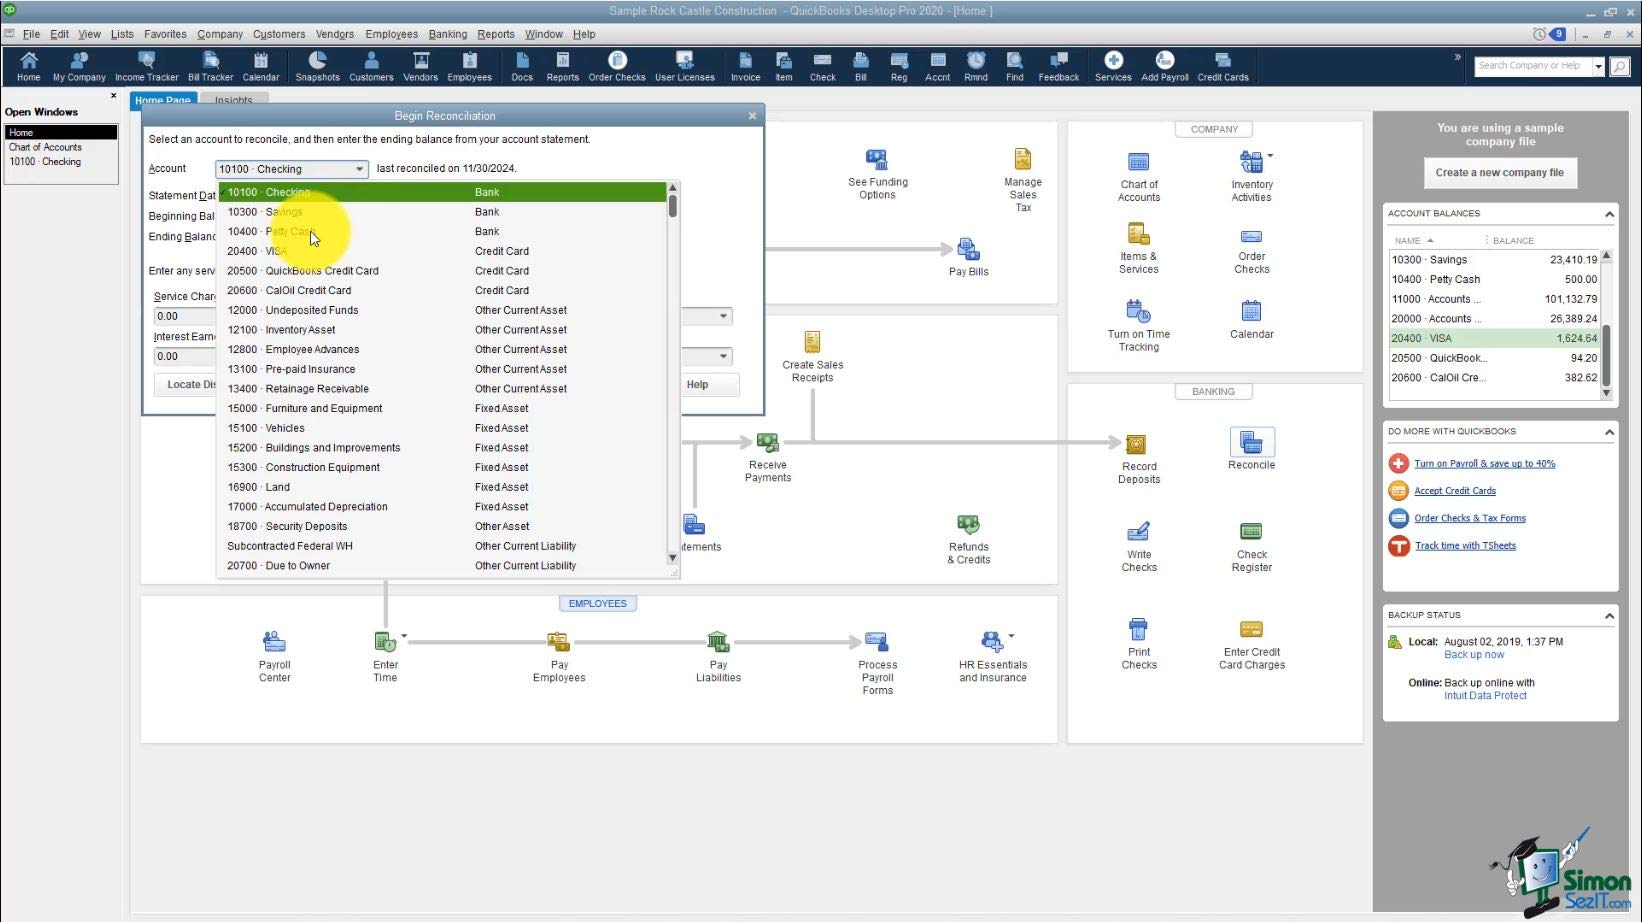
Task: Open the Docs toolbar icon
Action: pyautogui.click(x=522, y=66)
